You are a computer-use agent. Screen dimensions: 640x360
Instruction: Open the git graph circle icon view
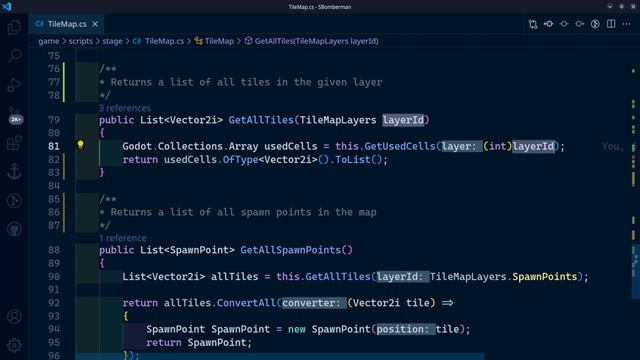point(14,200)
